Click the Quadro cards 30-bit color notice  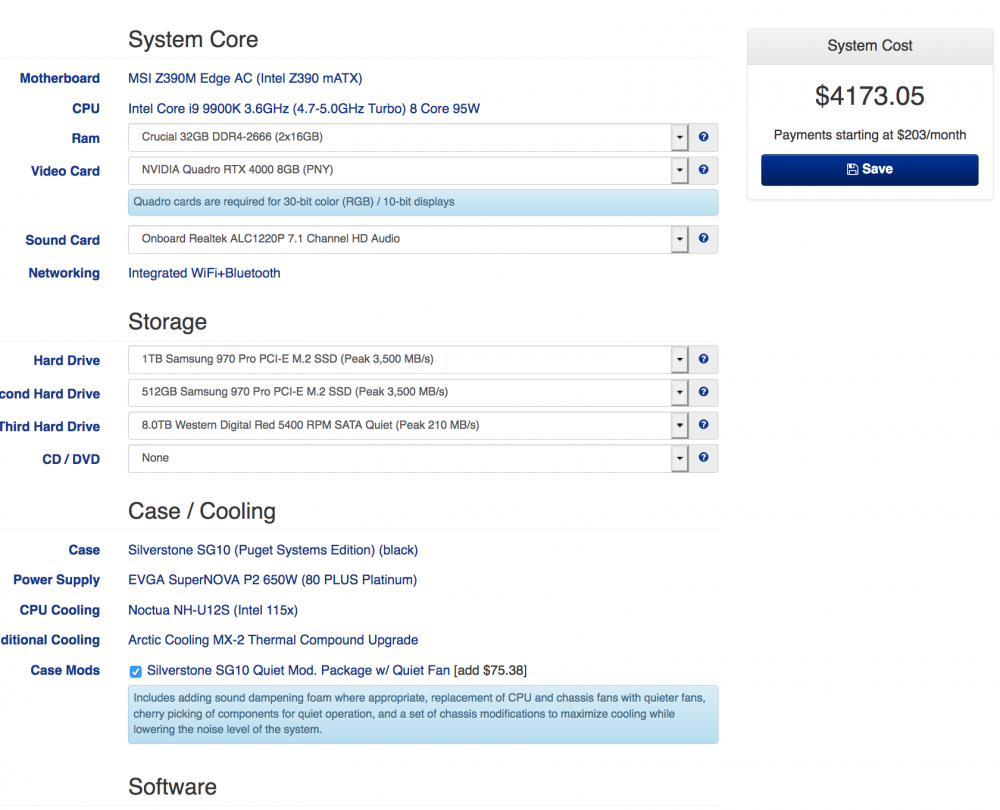point(423,202)
